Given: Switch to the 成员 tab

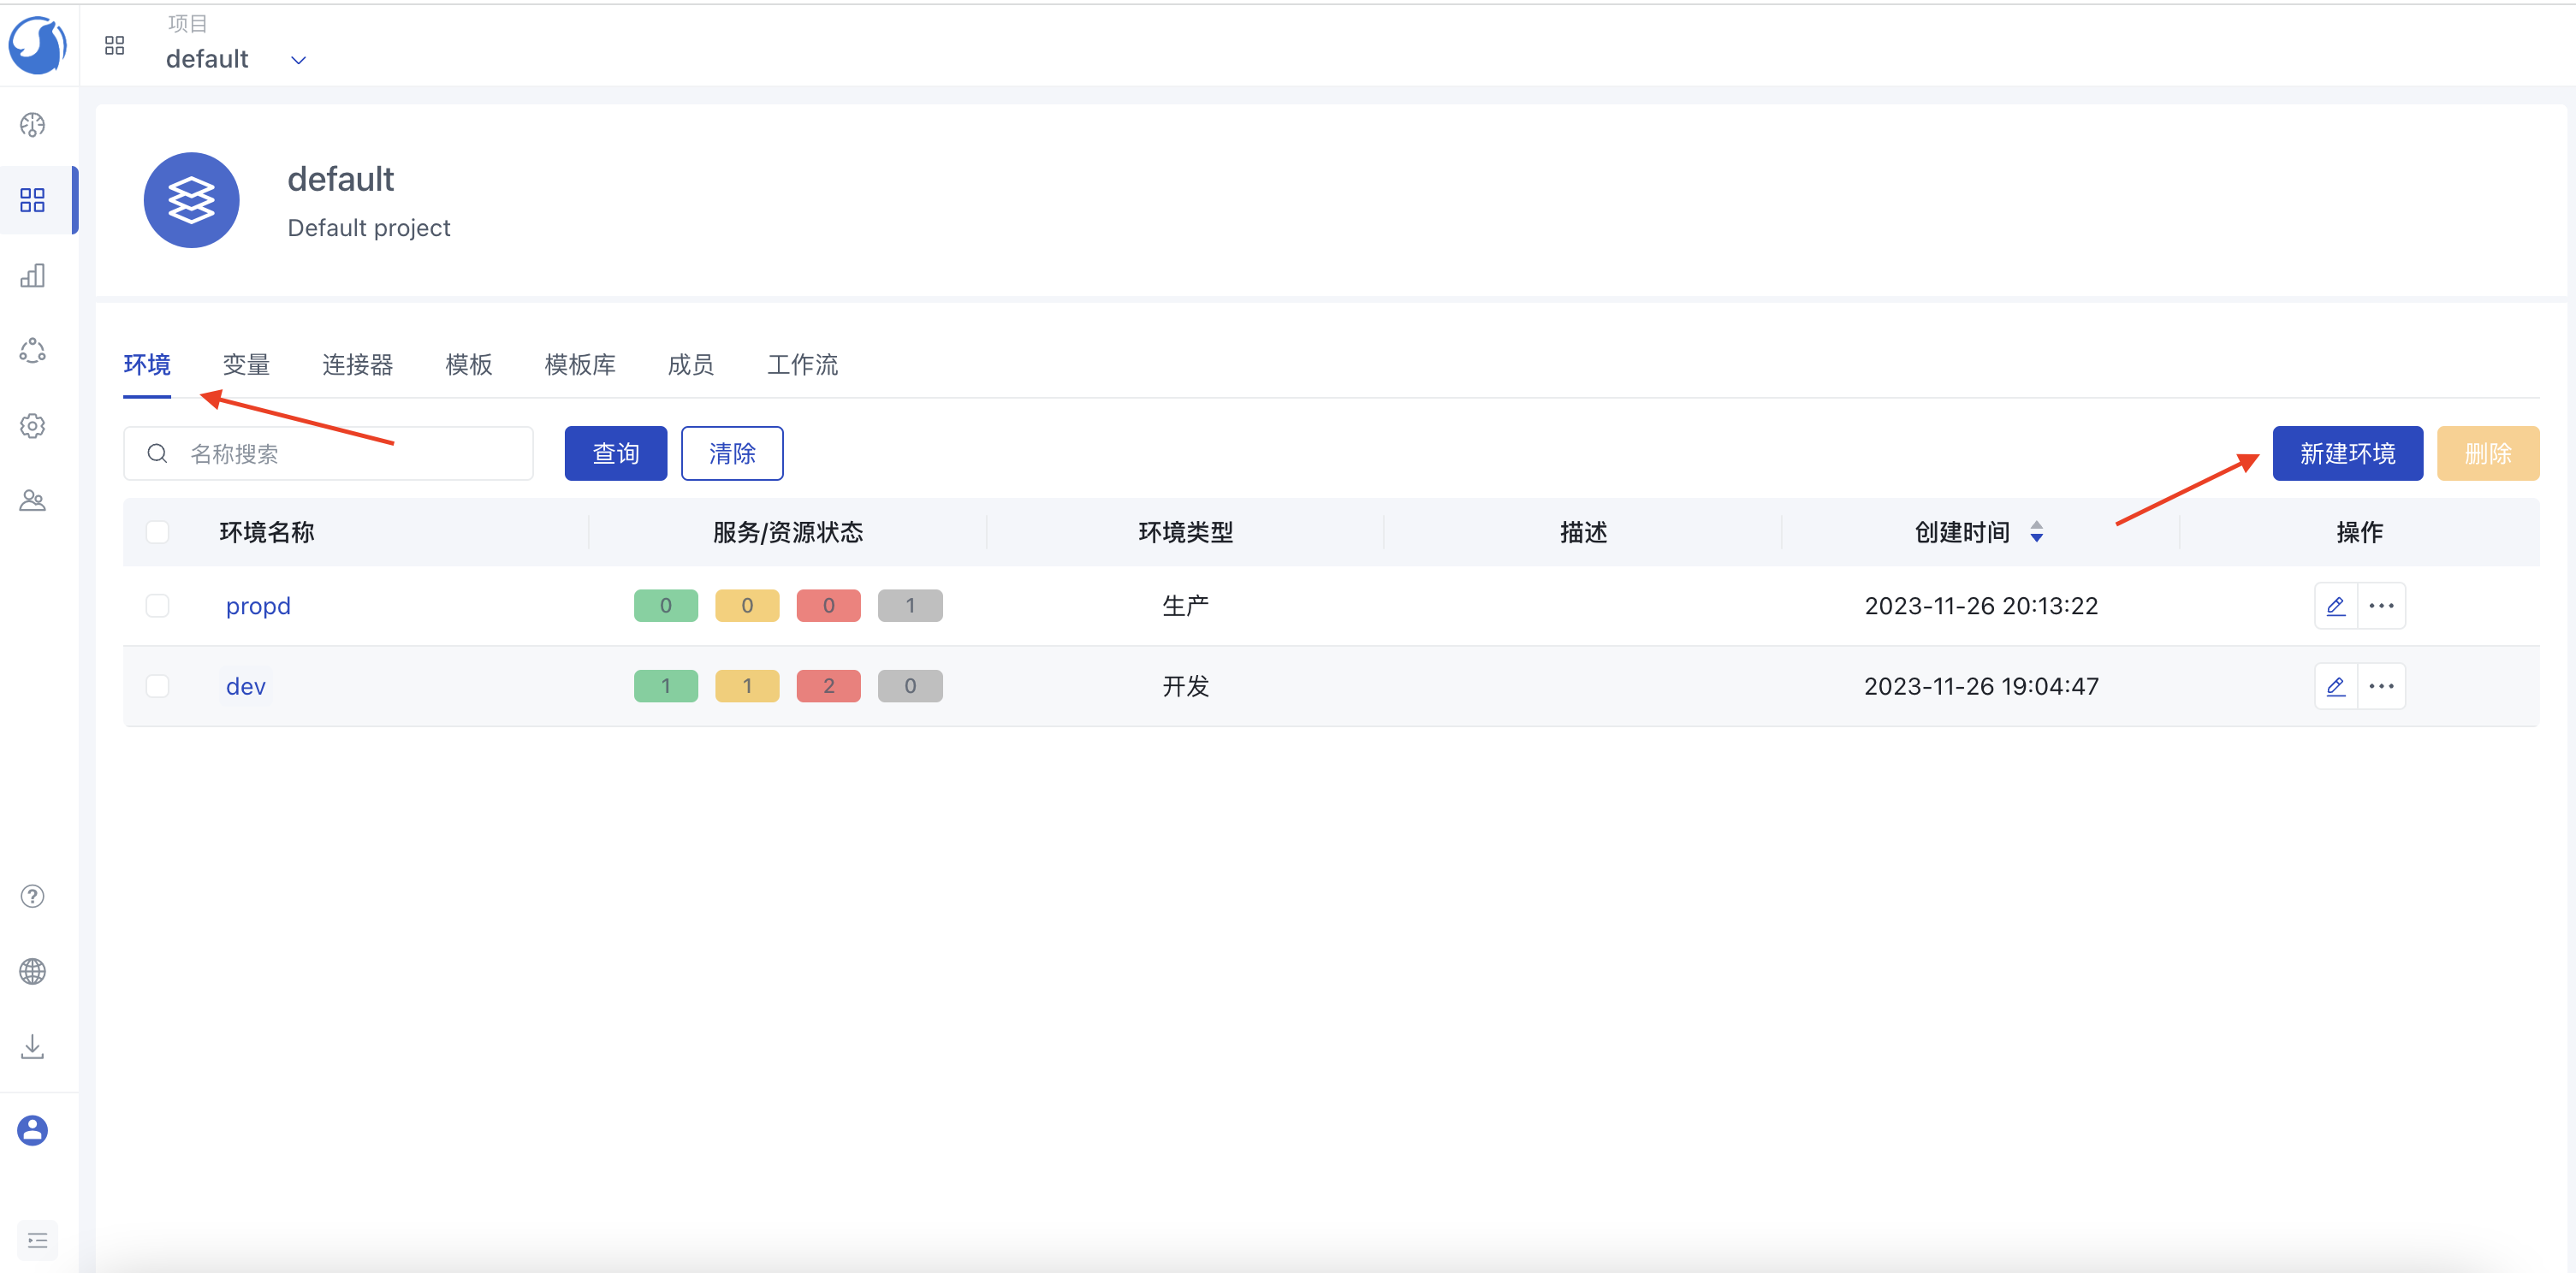Looking at the screenshot, I should [x=691, y=365].
